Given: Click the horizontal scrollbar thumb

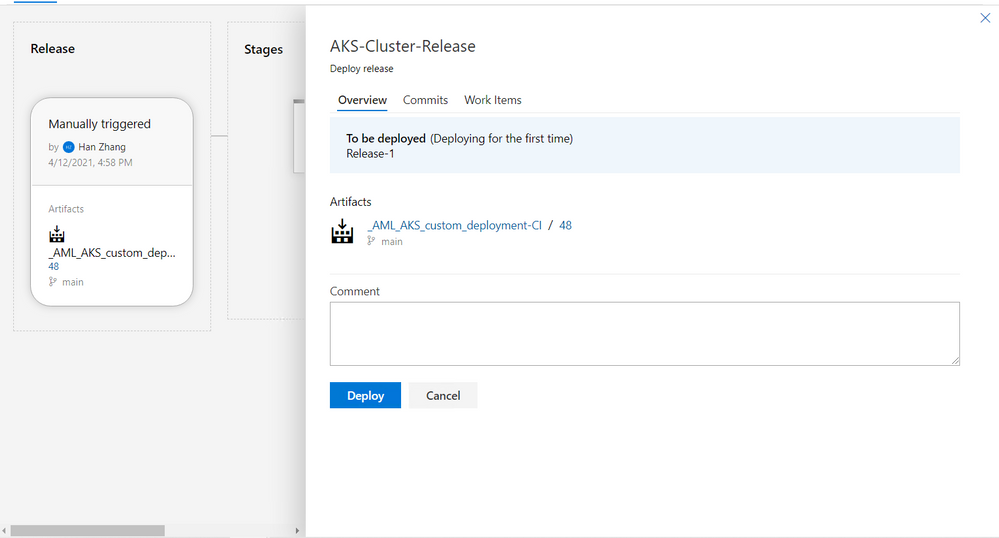Looking at the screenshot, I should (87, 530).
